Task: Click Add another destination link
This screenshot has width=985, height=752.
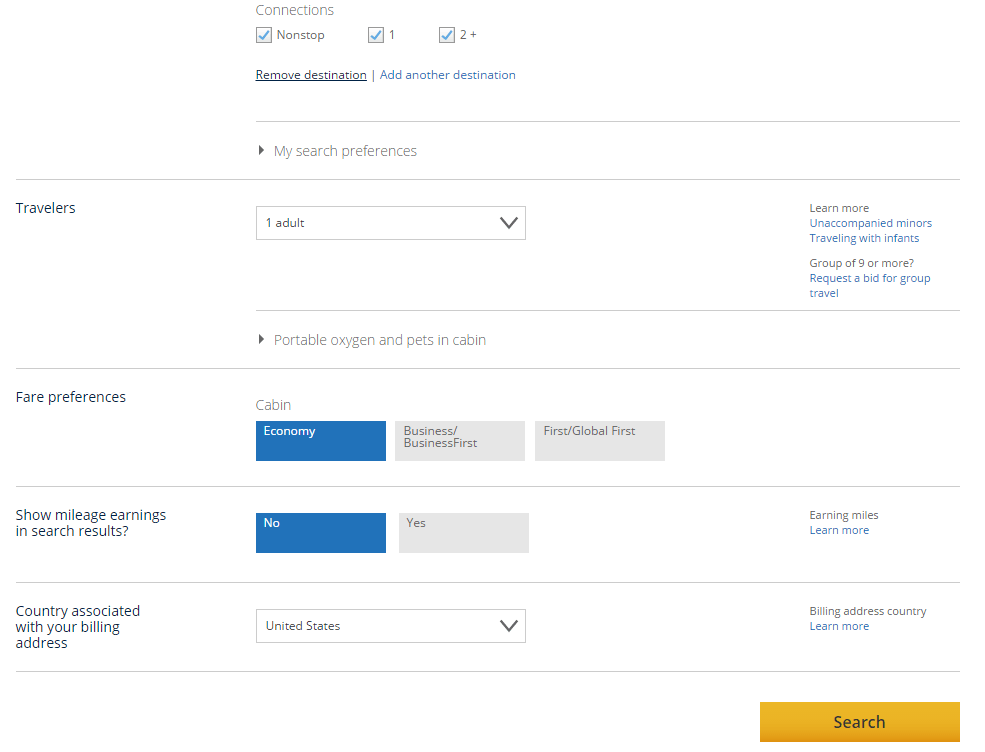Action: point(447,75)
